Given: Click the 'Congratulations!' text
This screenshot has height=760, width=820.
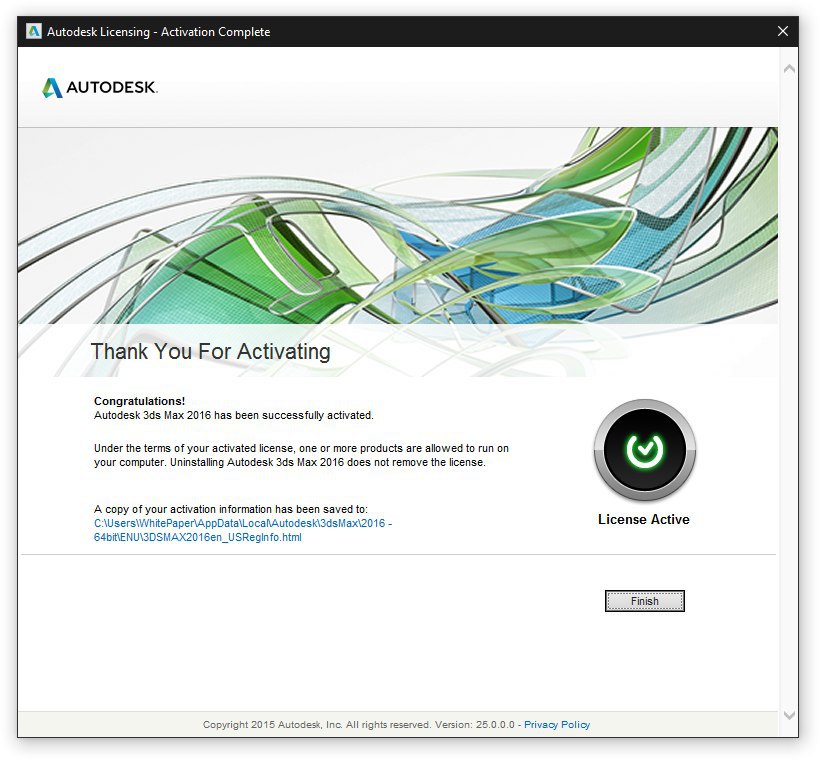Looking at the screenshot, I should 139,401.
